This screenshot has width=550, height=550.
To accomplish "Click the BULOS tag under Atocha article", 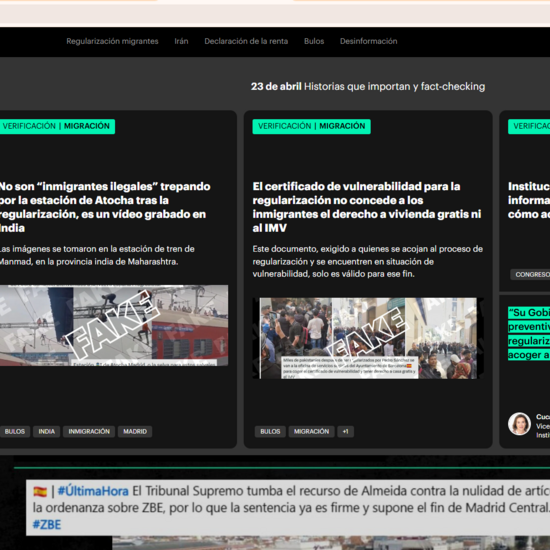I will click(x=15, y=431).
